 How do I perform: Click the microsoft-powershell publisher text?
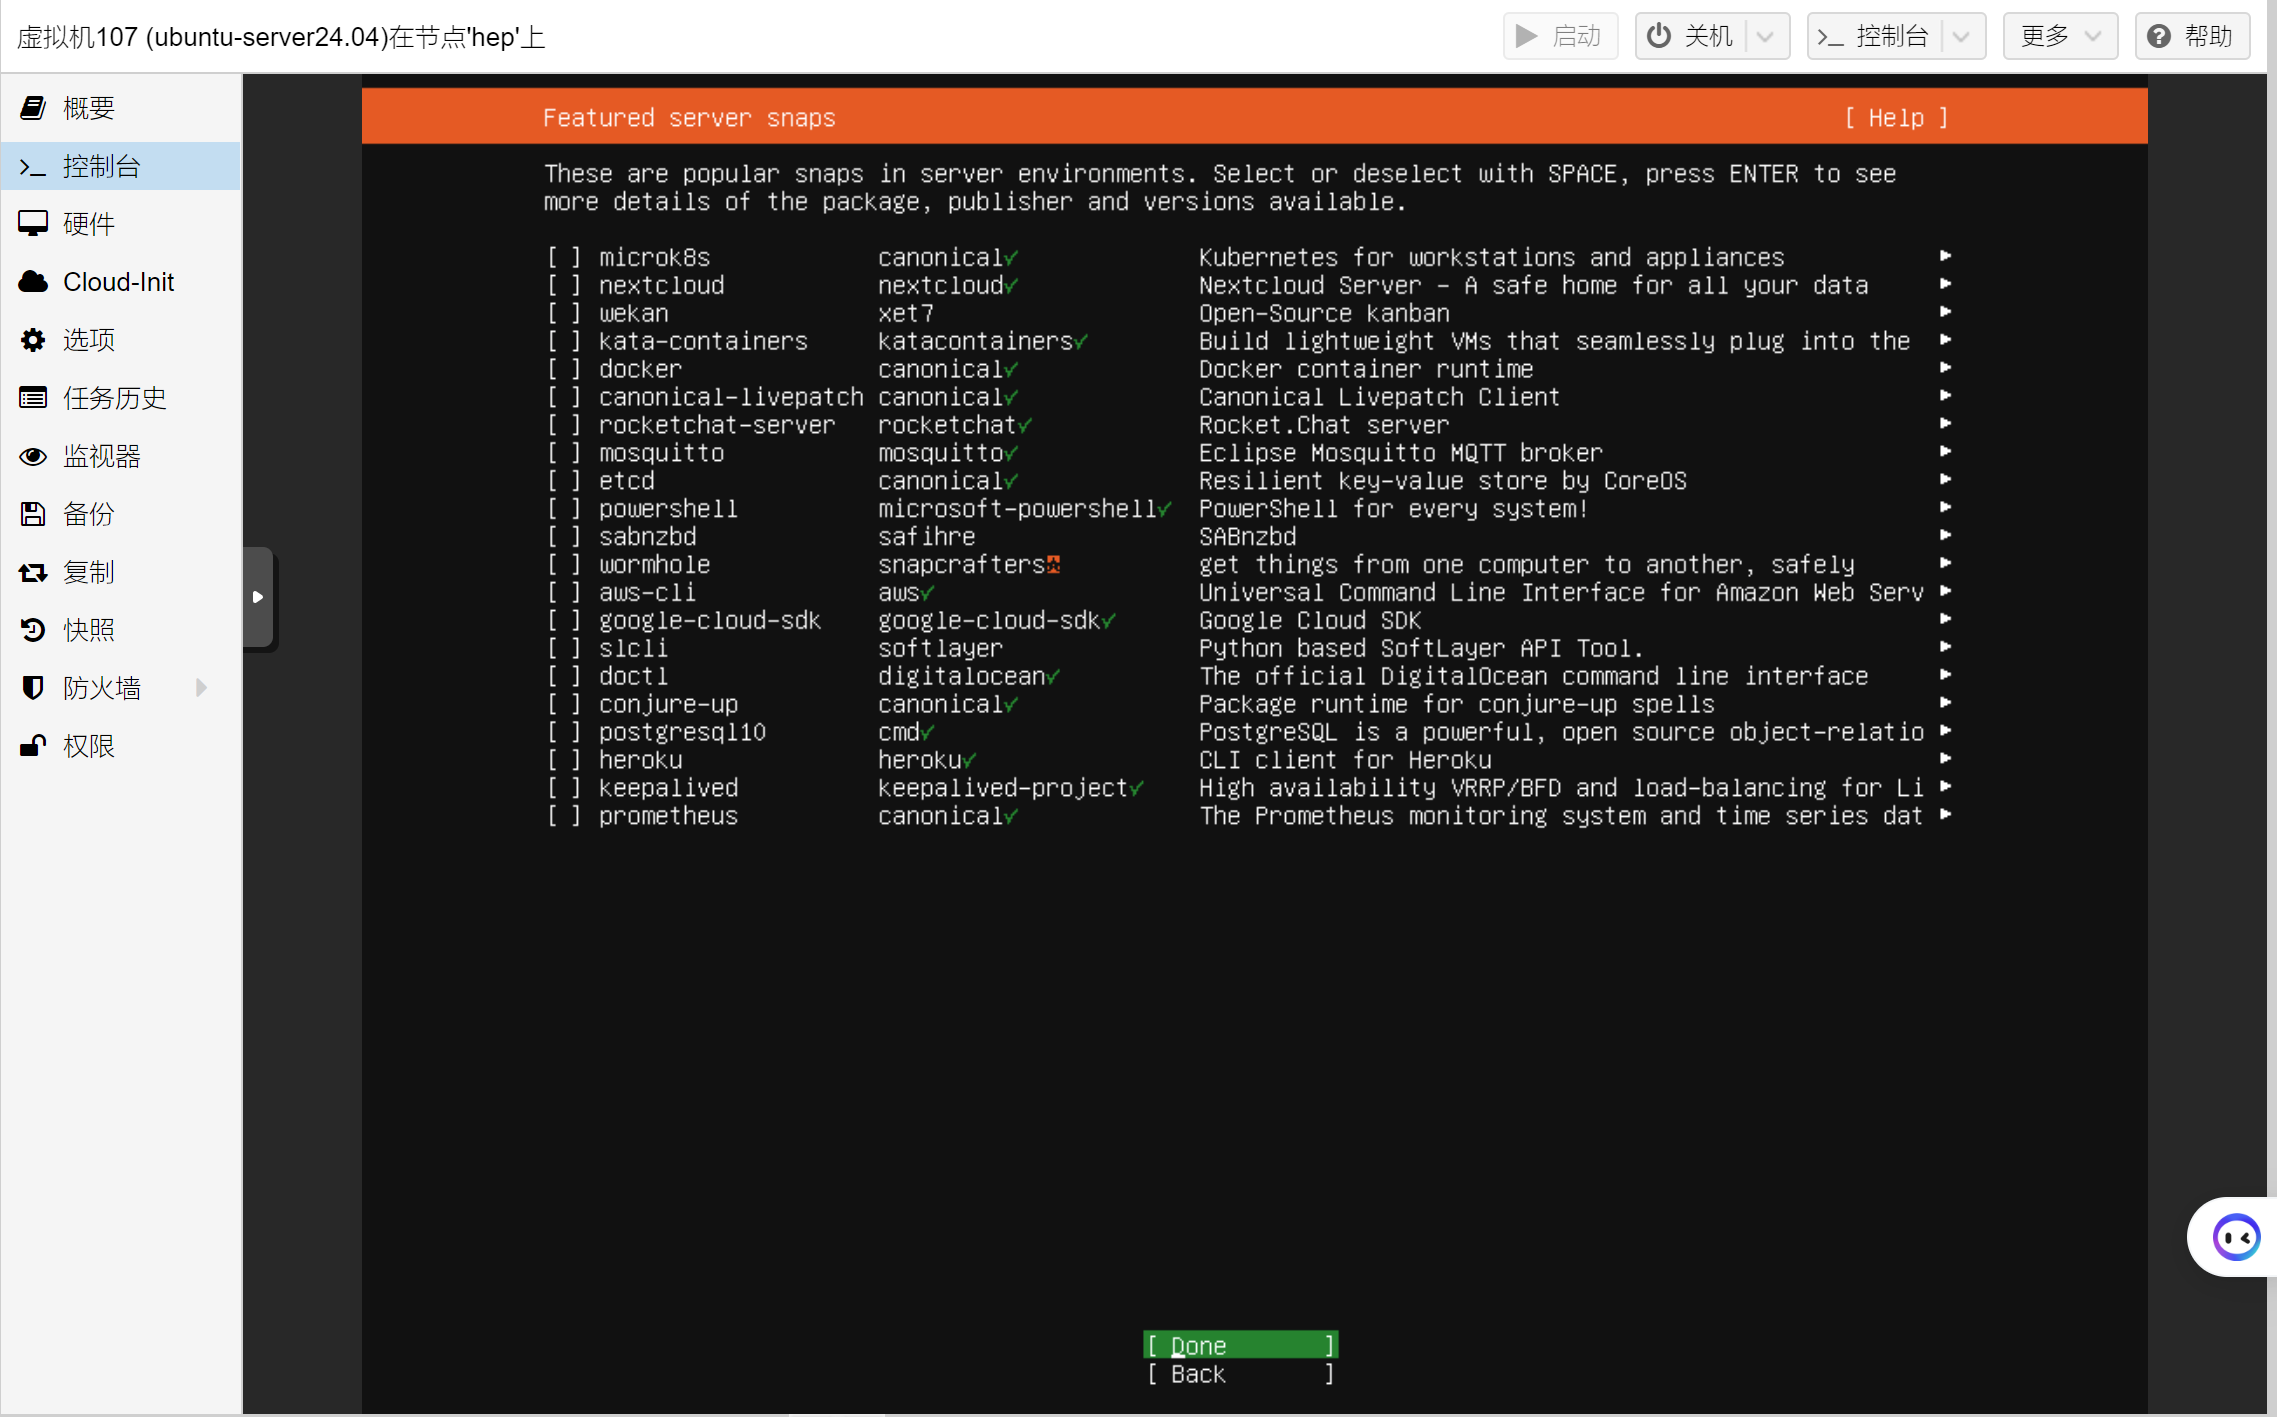(1017, 509)
